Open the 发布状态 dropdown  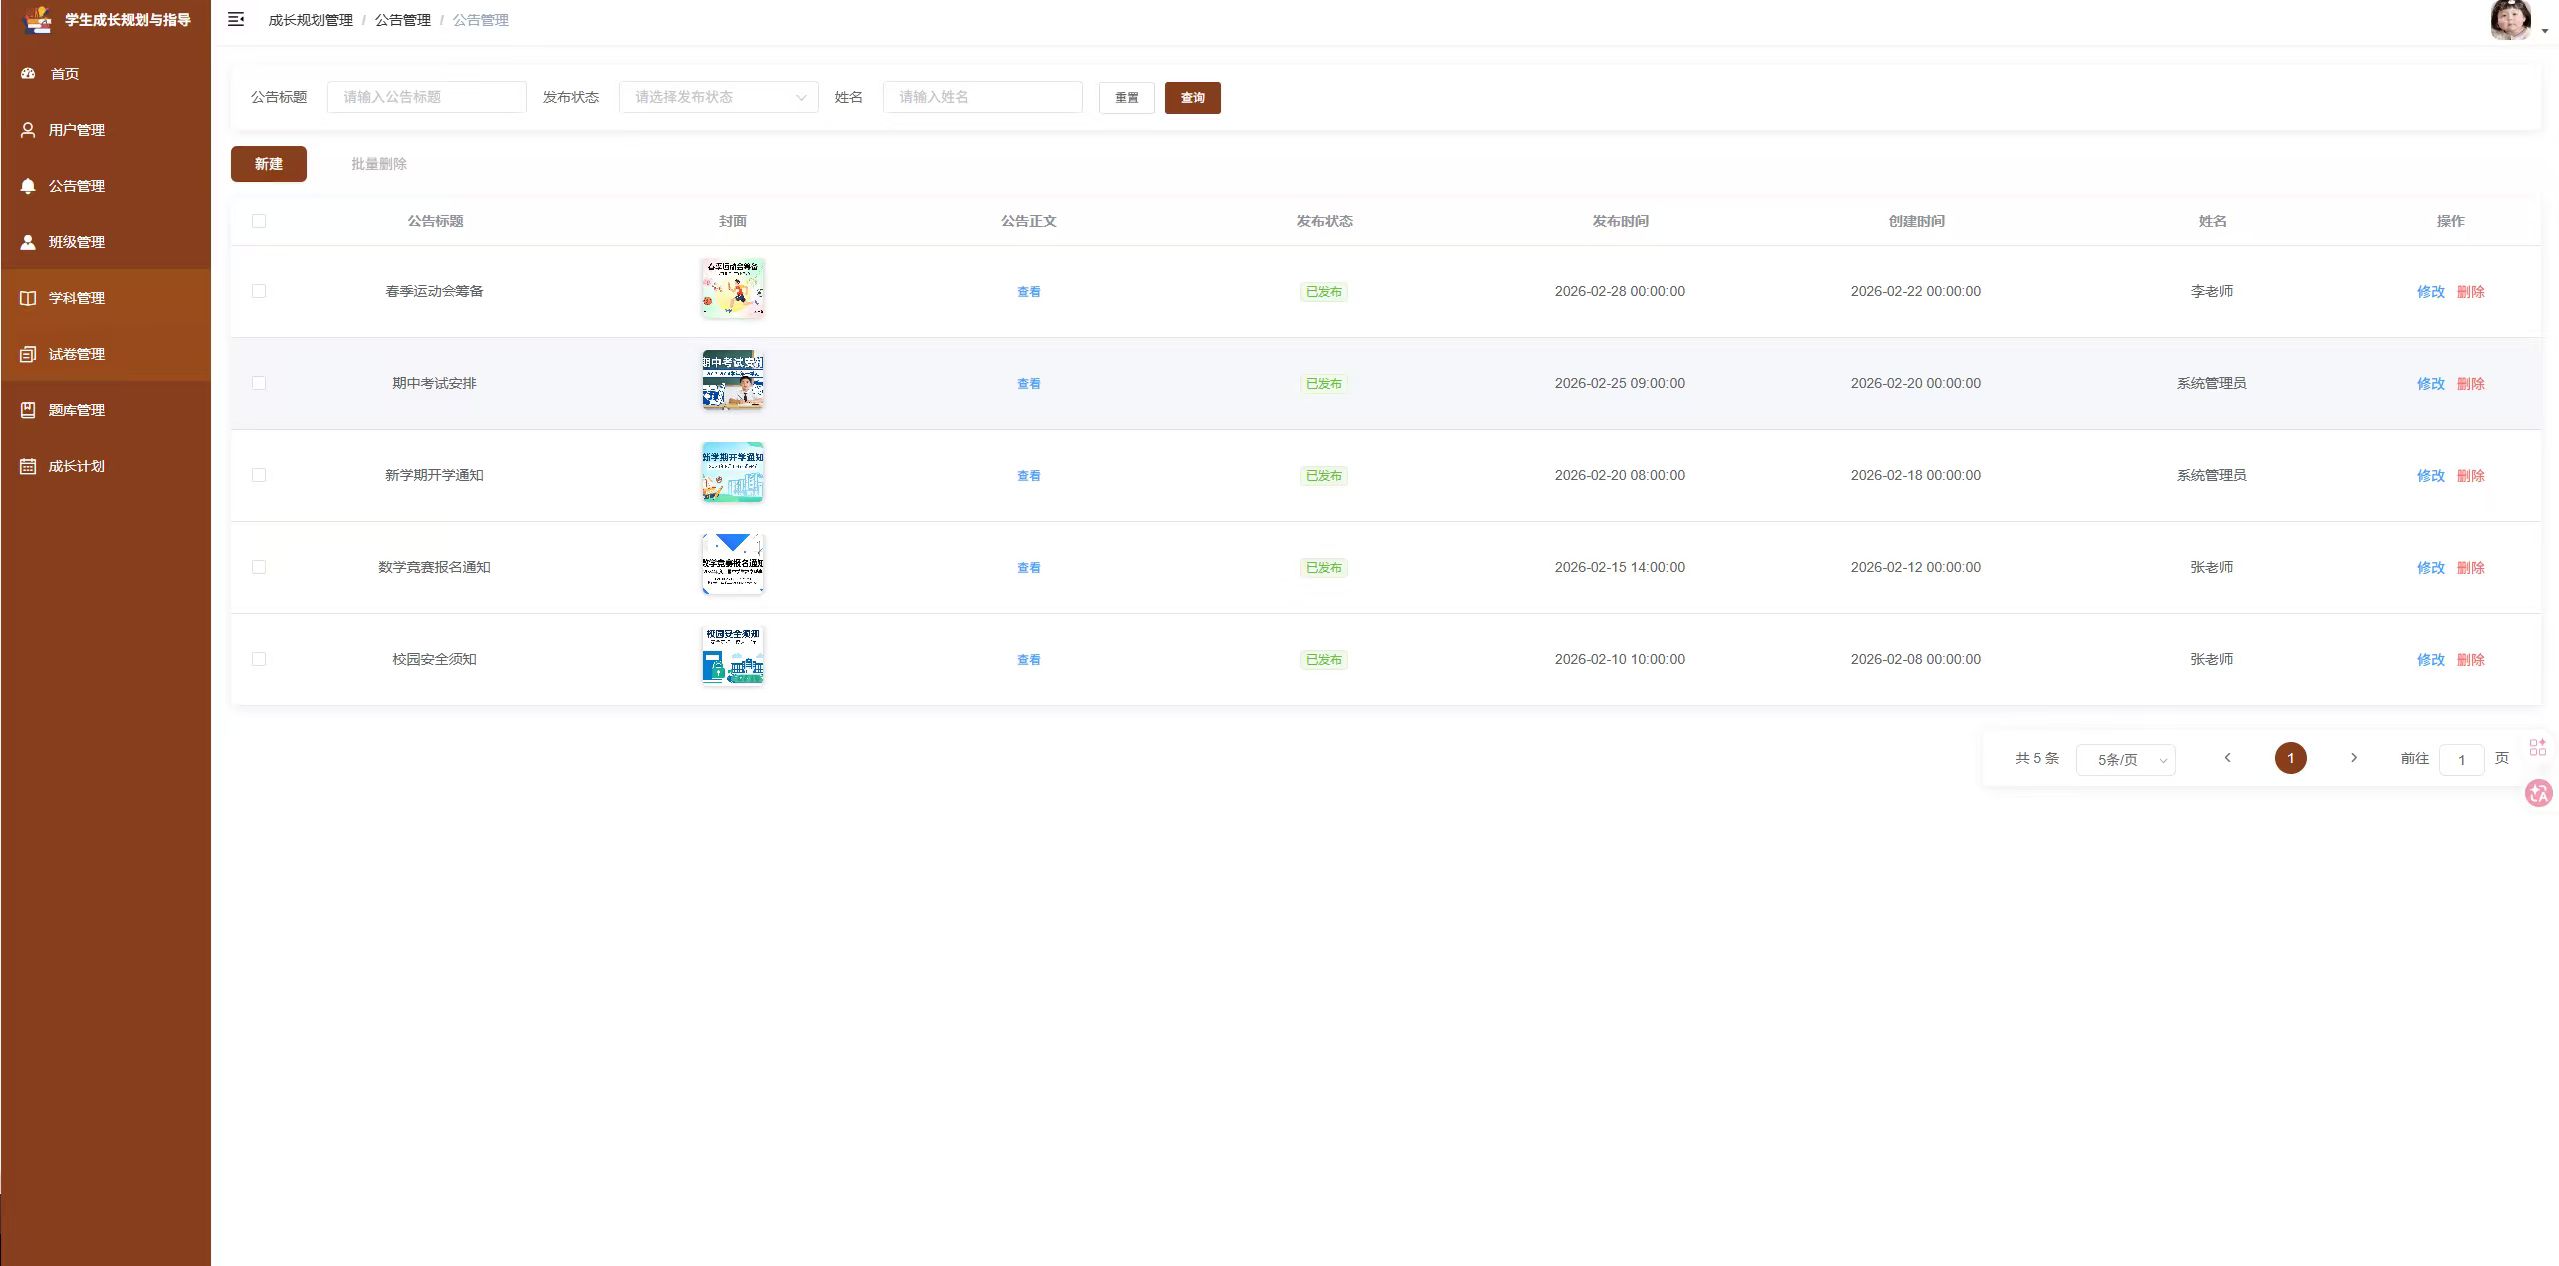719,97
